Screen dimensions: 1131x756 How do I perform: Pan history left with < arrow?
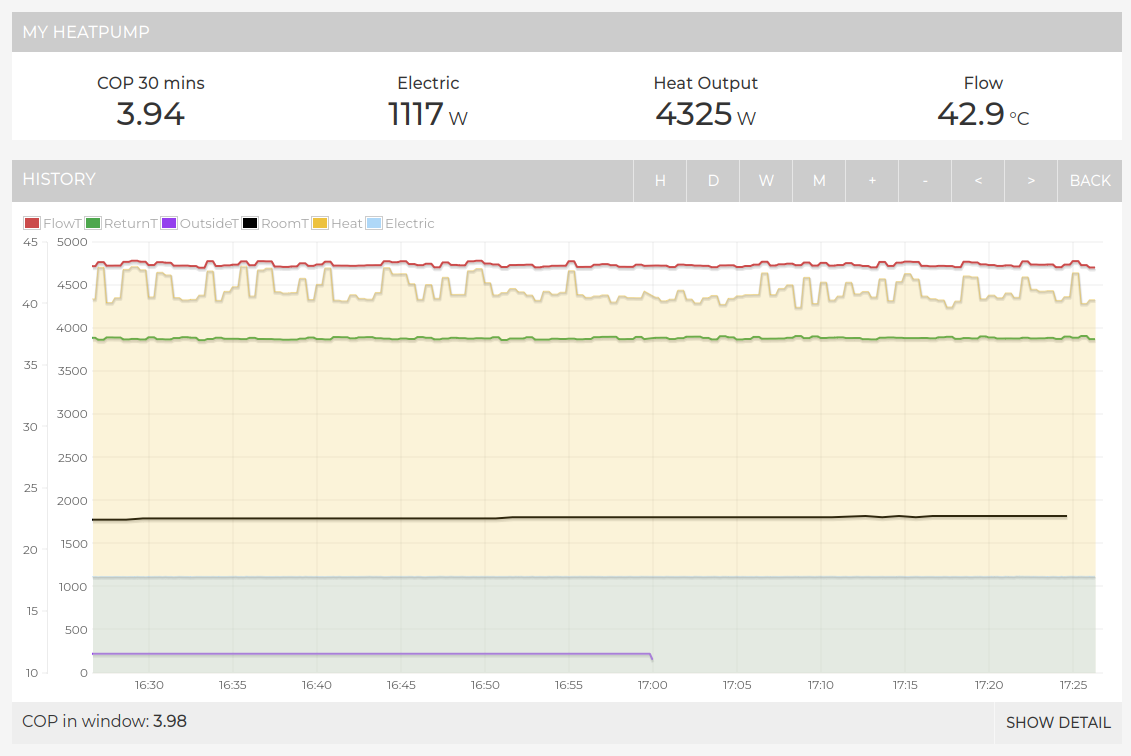(x=978, y=180)
